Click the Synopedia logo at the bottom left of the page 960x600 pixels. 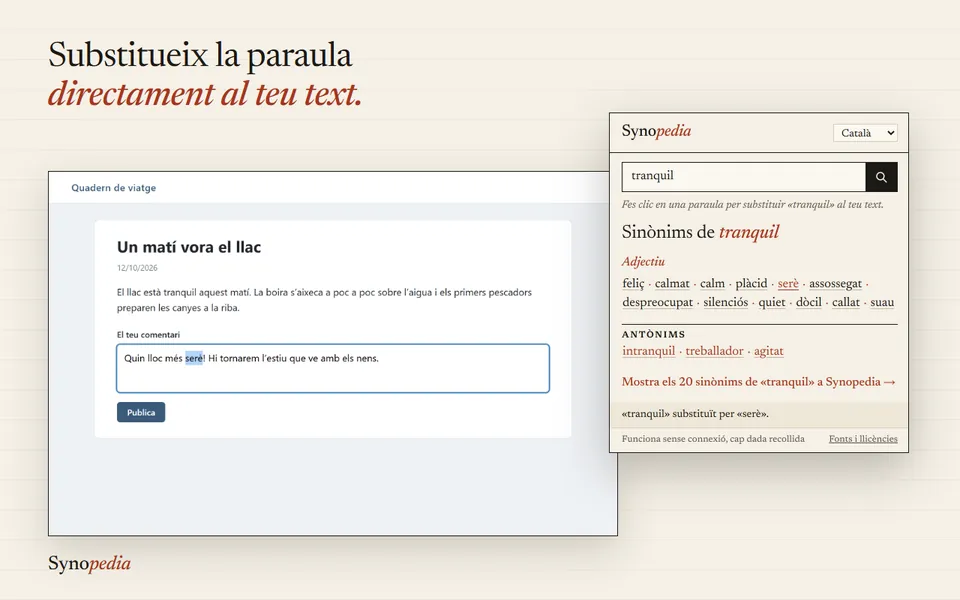tap(89, 563)
